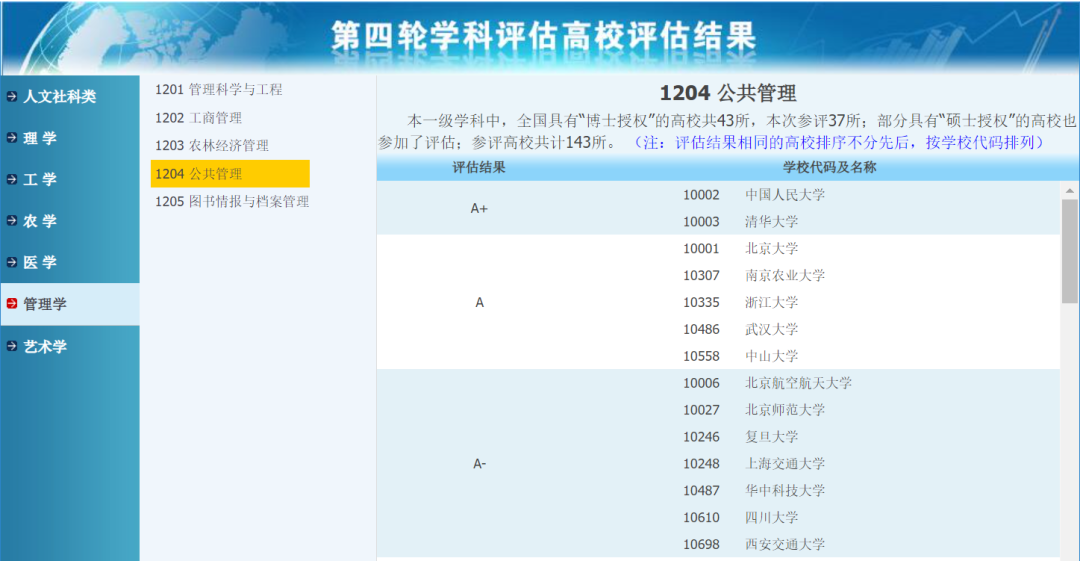Click school code 10335
The image size is (1080, 561).
(x=701, y=303)
